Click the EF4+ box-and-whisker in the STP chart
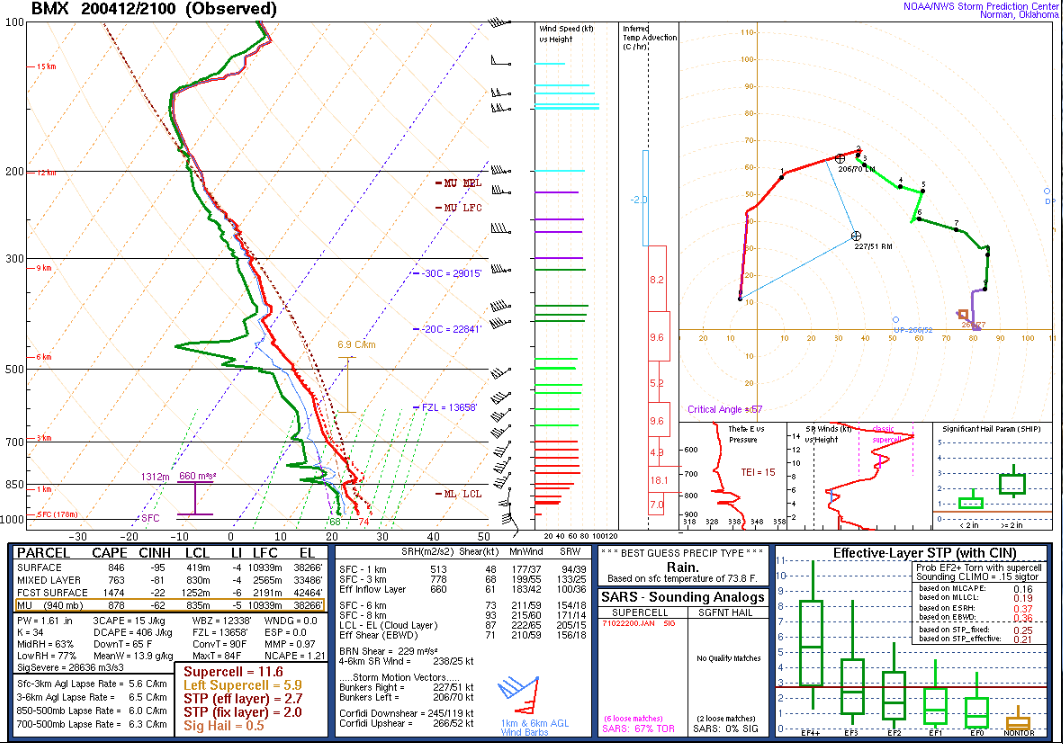 click(811, 635)
